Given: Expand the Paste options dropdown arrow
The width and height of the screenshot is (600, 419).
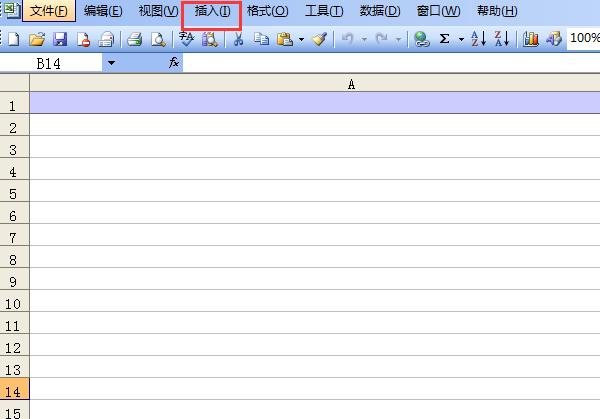Looking at the screenshot, I should (301, 39).
